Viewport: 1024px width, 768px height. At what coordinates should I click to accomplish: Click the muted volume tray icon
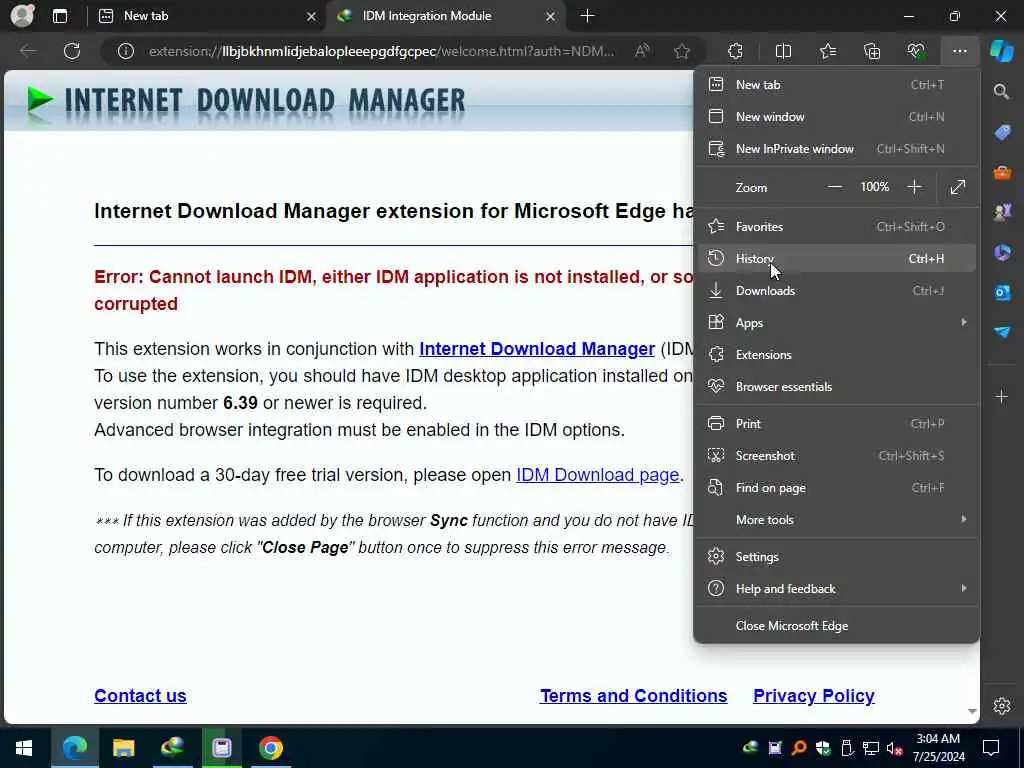tap(894, 748)
